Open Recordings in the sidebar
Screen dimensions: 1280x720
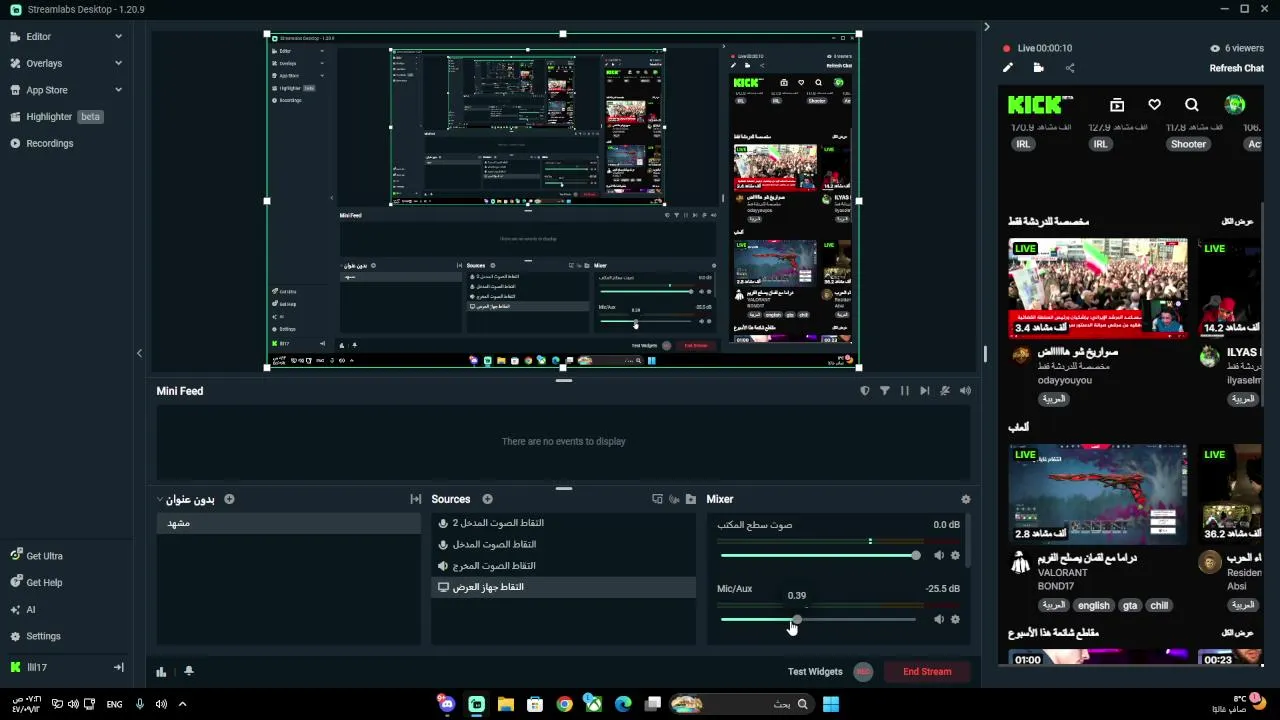(x=49, y=143)
